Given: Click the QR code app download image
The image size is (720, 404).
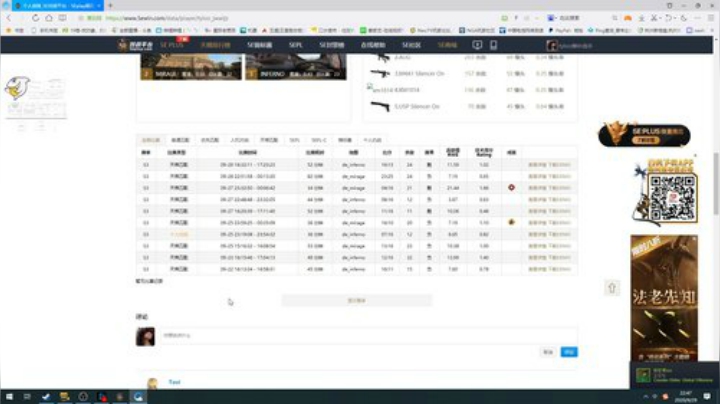Looking at the screenshot, I should 672,197.
